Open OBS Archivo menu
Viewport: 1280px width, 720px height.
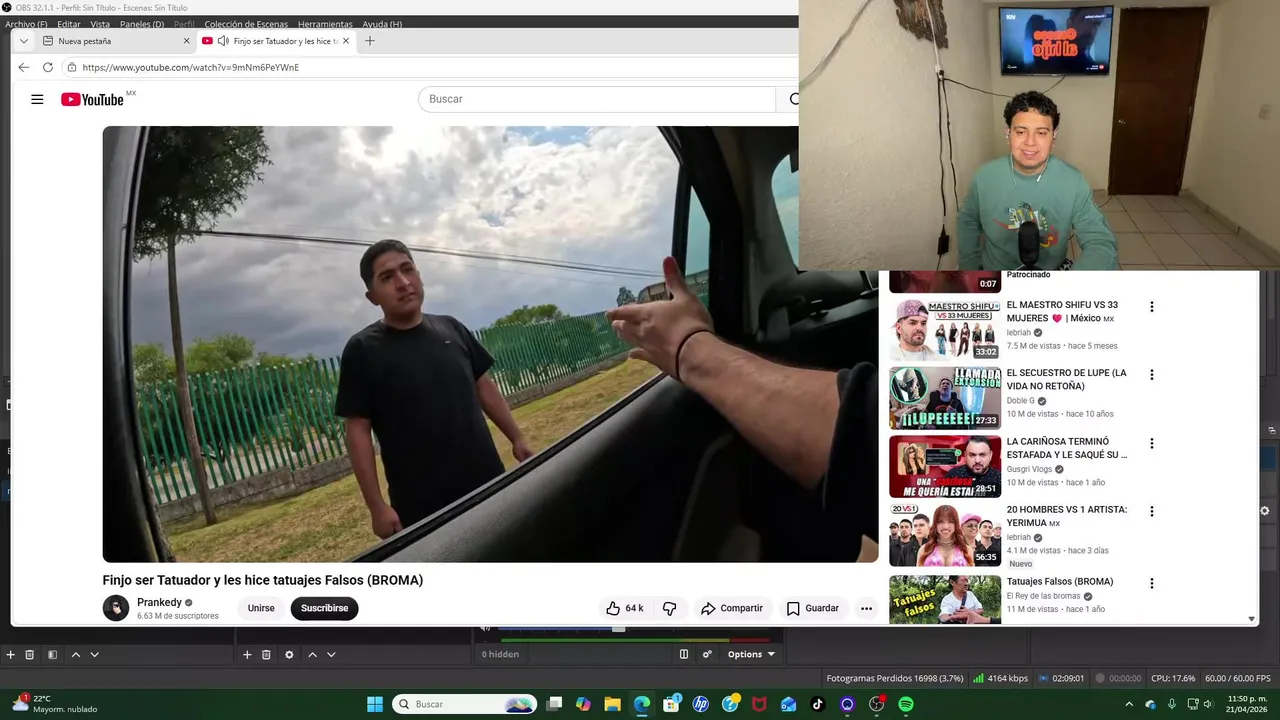pos(26,24)
